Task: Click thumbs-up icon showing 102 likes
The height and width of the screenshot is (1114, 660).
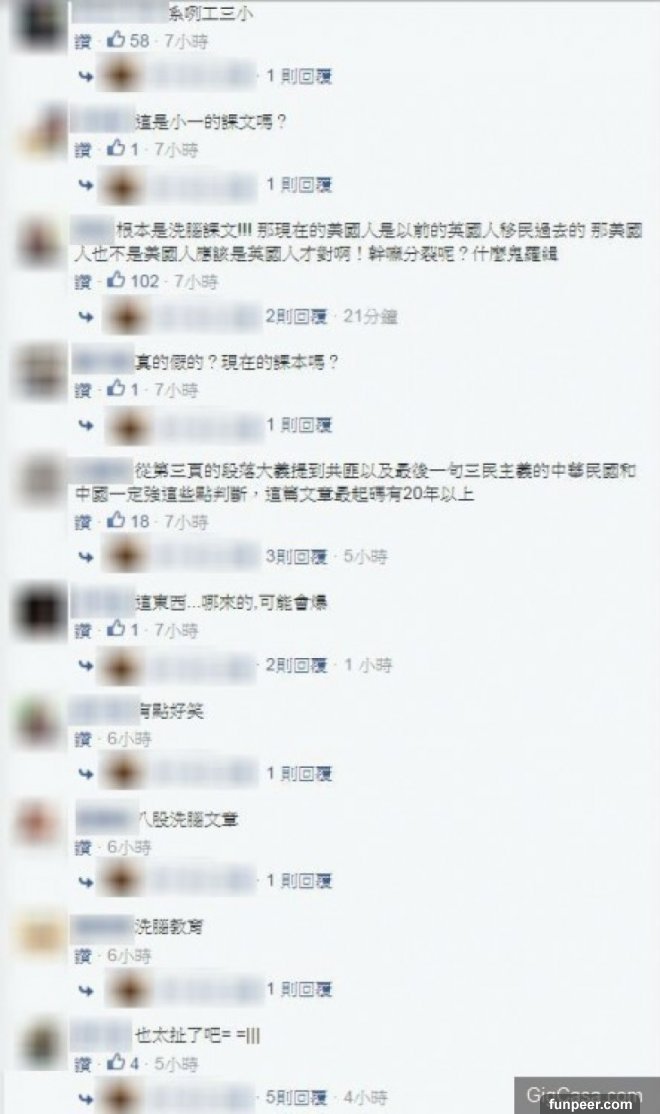Action: pyautogui.click(x=116, y=281)
